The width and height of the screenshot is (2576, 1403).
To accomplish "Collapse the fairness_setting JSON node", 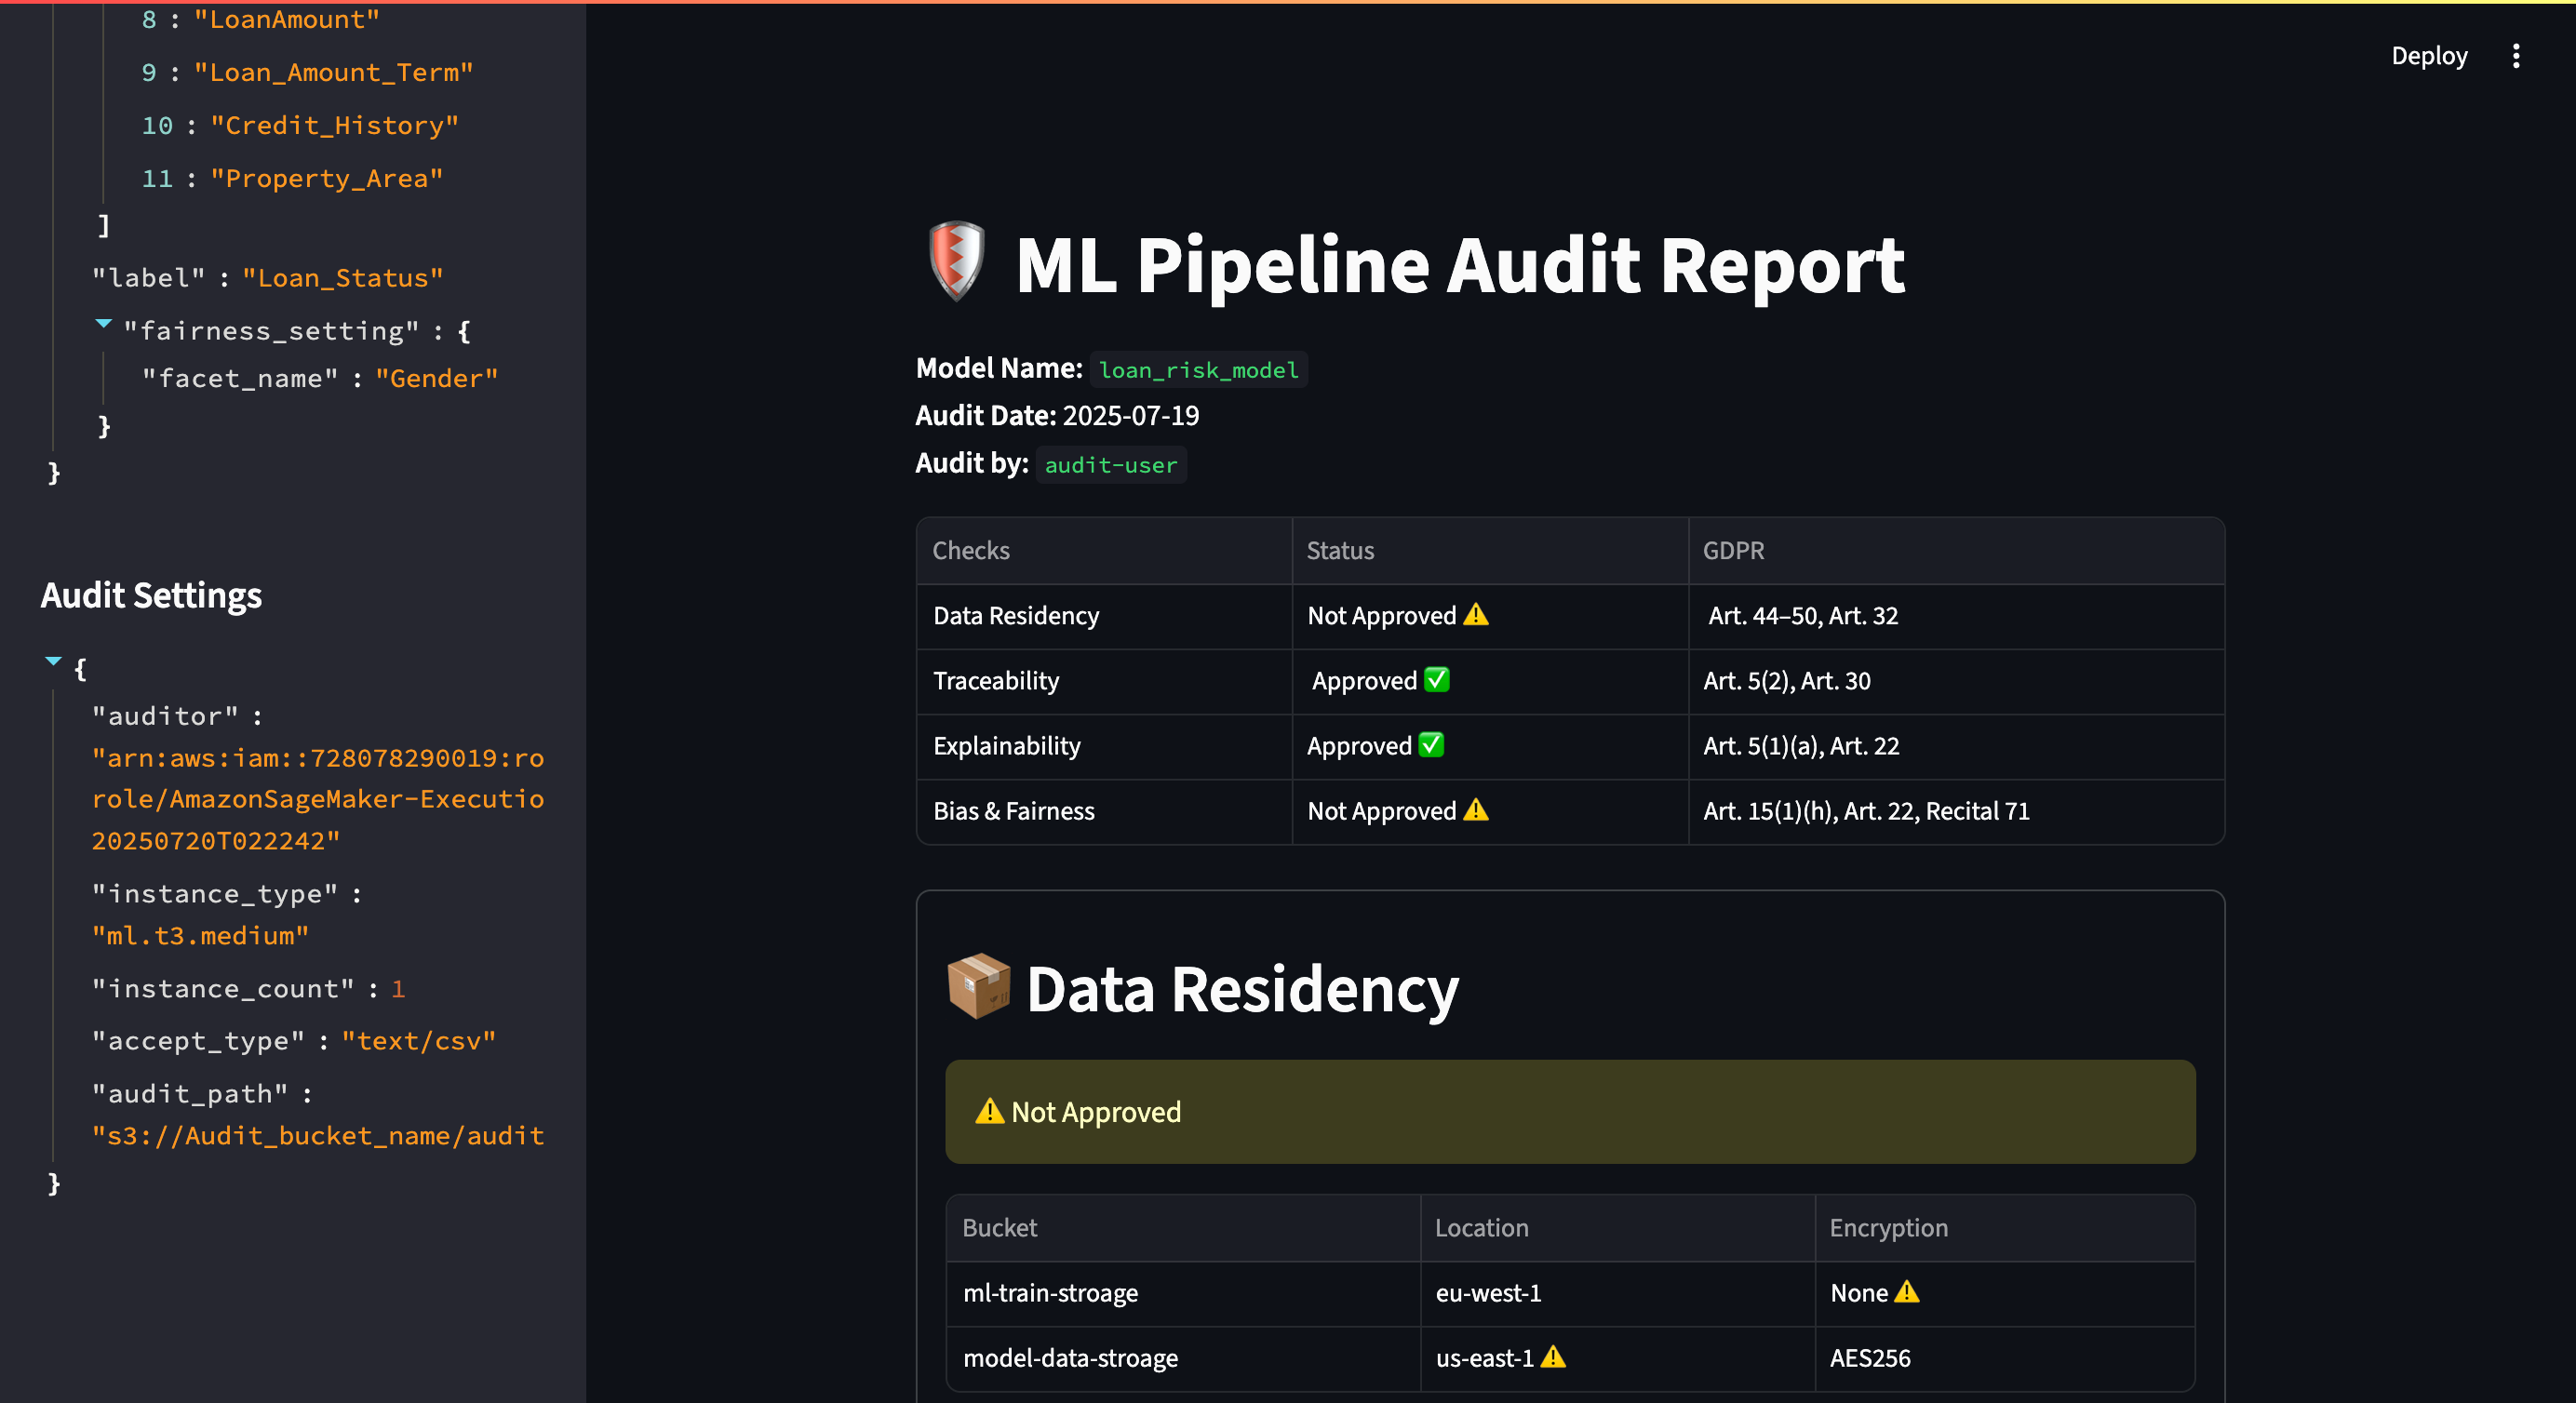I will pos(103,323).
